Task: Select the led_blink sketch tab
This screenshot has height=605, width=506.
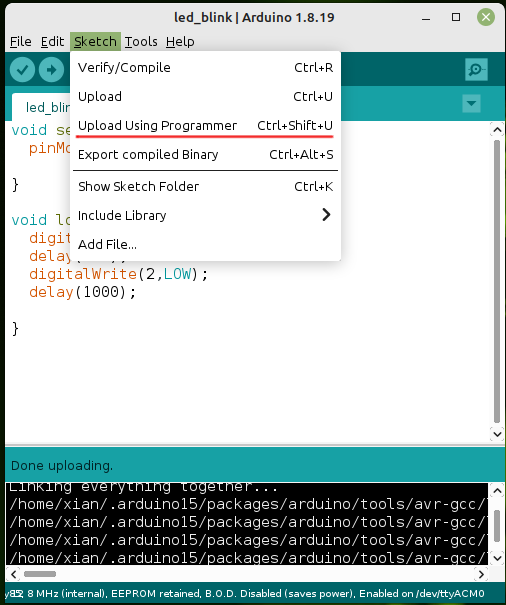Action: coord(41,107)
